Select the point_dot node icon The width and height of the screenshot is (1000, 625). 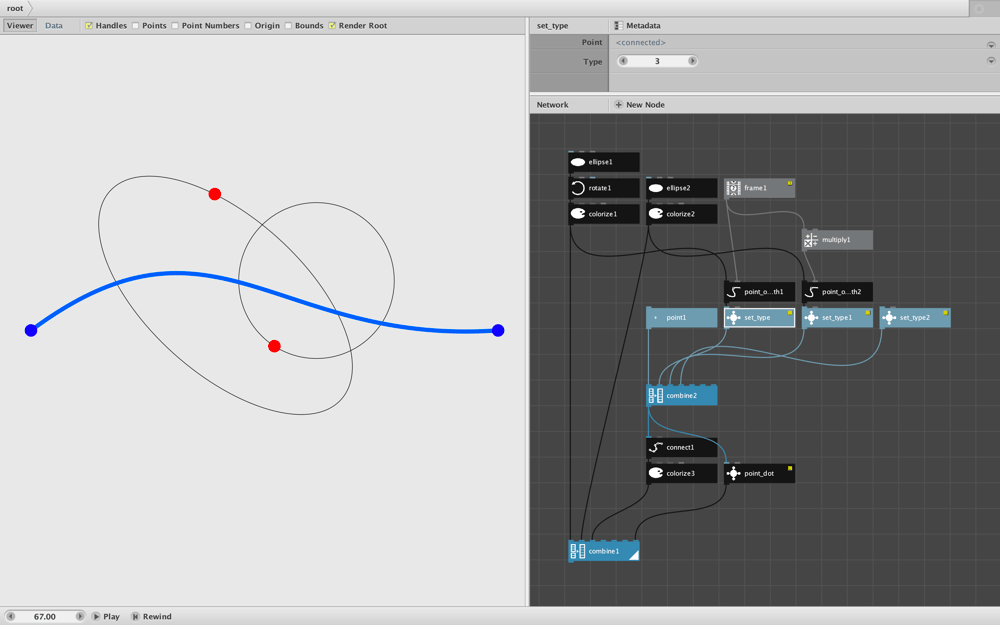[x=733, y=473]
